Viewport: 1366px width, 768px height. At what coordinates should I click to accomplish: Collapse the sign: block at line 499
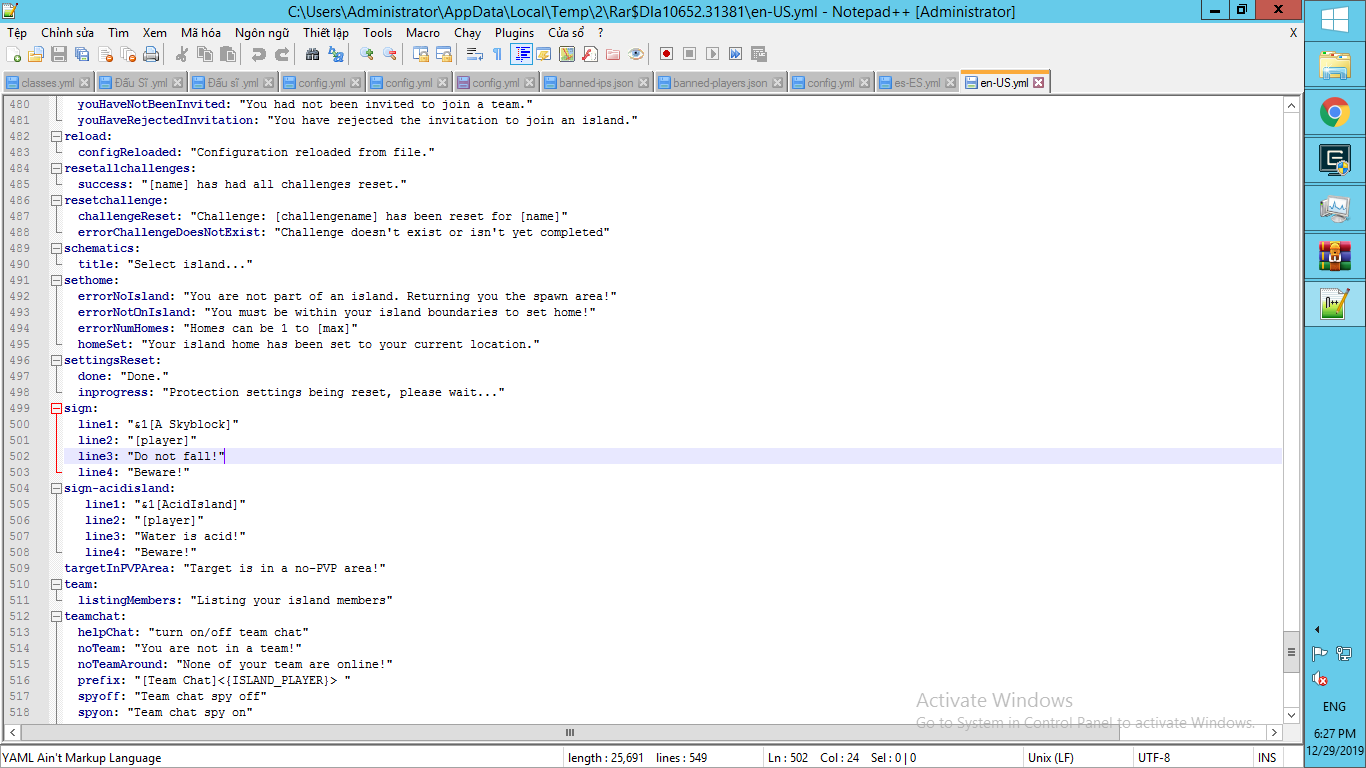56,408
